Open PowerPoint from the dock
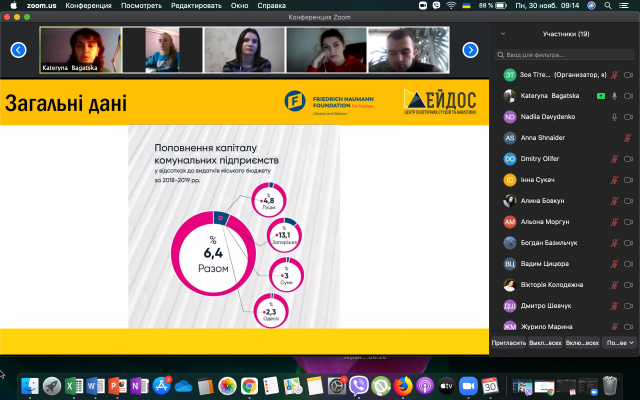The width and height of the screenshot is (640, 400). pos(118,386)
